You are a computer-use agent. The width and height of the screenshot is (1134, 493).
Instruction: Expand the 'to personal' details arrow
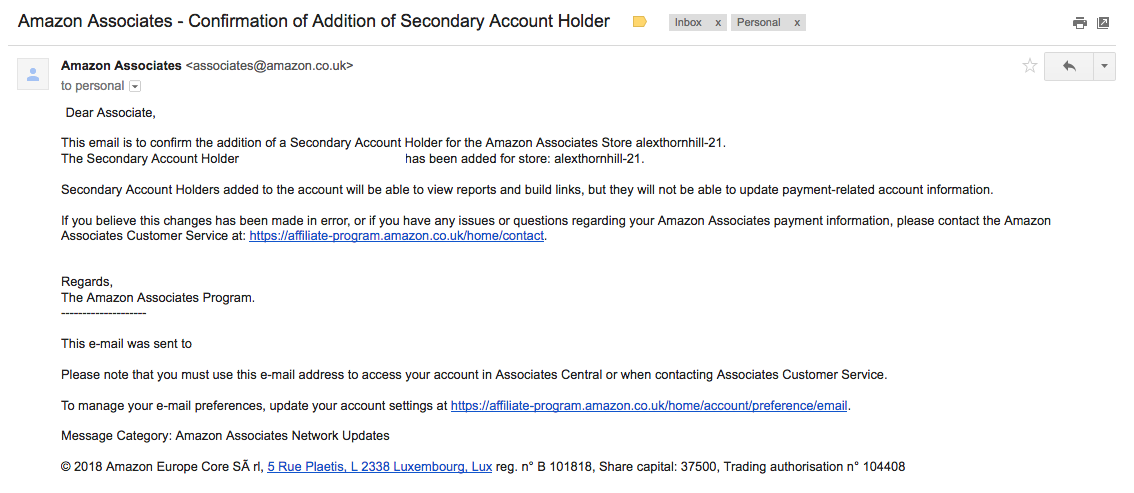[x=135, y=86]
